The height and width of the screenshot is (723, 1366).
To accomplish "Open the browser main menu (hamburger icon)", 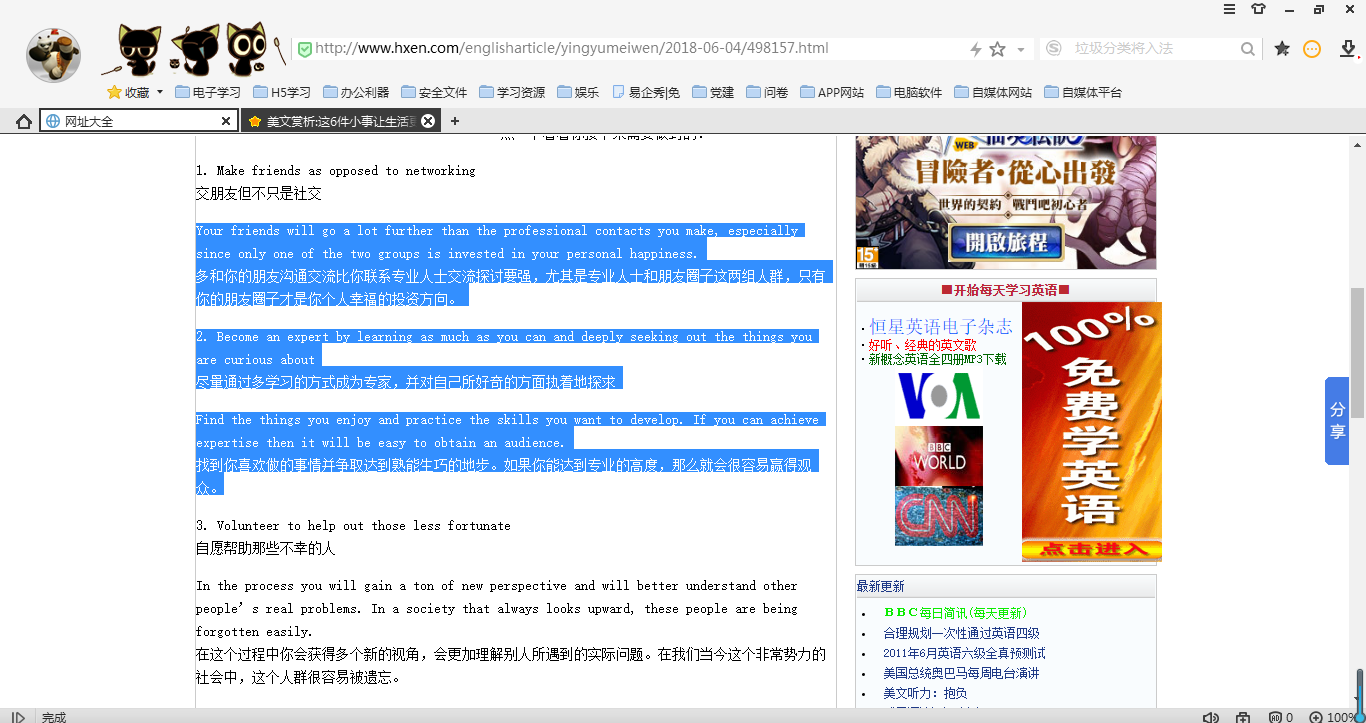I will click(1229, 9).
